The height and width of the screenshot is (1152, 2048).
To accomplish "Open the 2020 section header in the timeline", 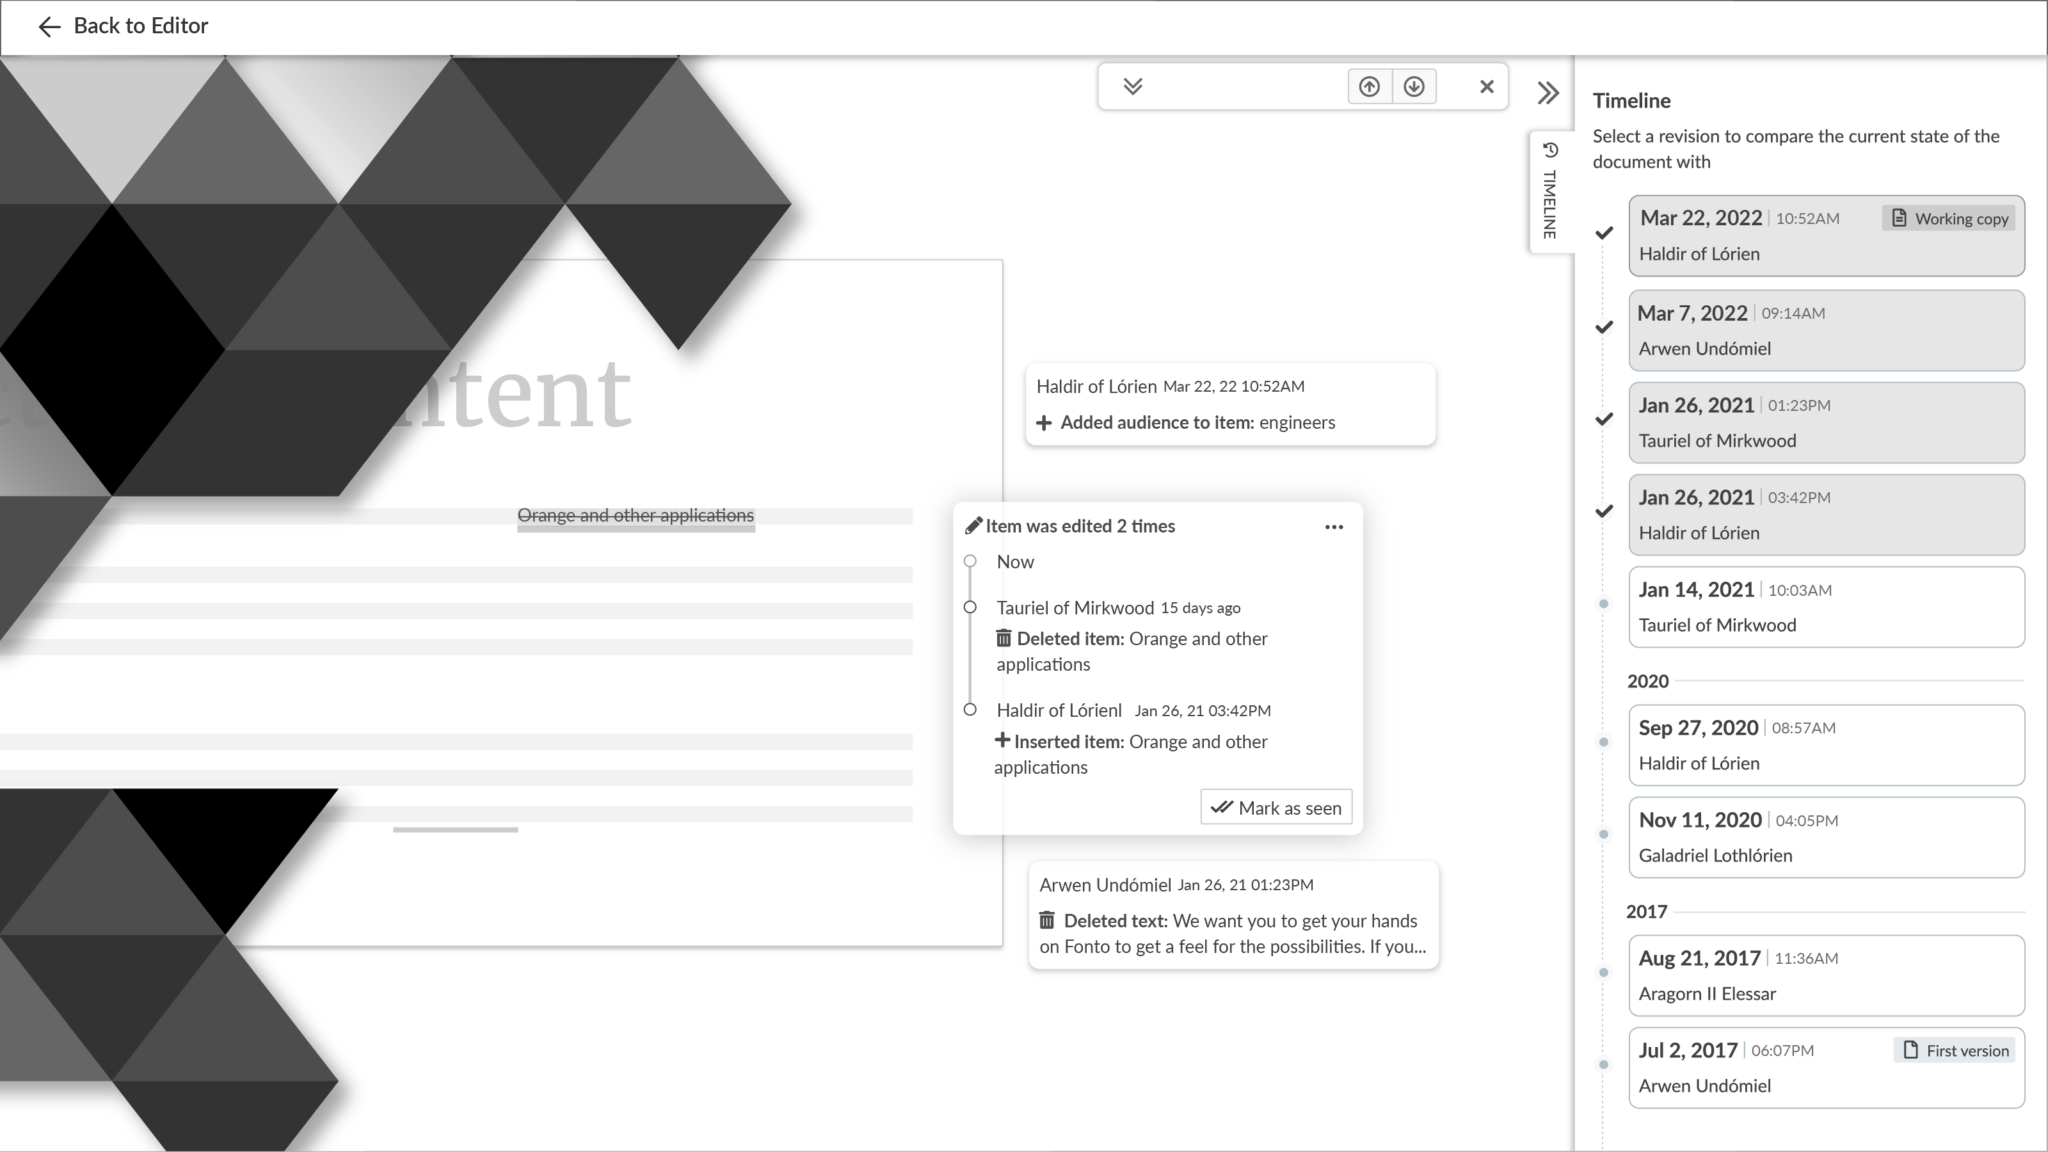I will tap(1647, 681).
